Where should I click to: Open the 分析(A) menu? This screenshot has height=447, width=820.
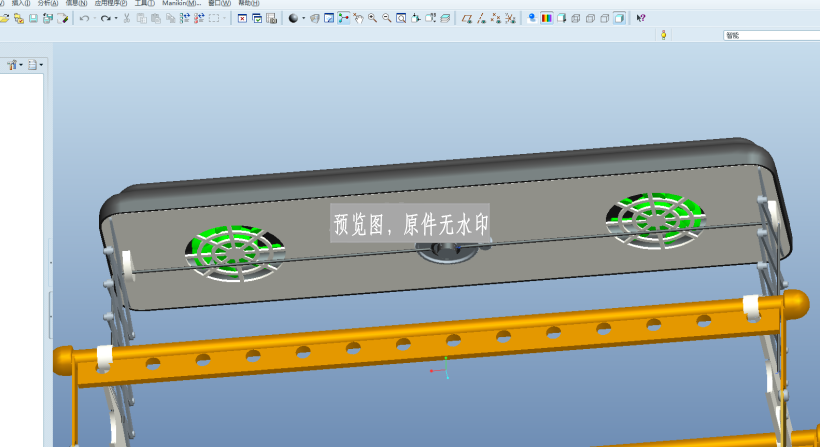pyautogui.click(x=48, y=3)
